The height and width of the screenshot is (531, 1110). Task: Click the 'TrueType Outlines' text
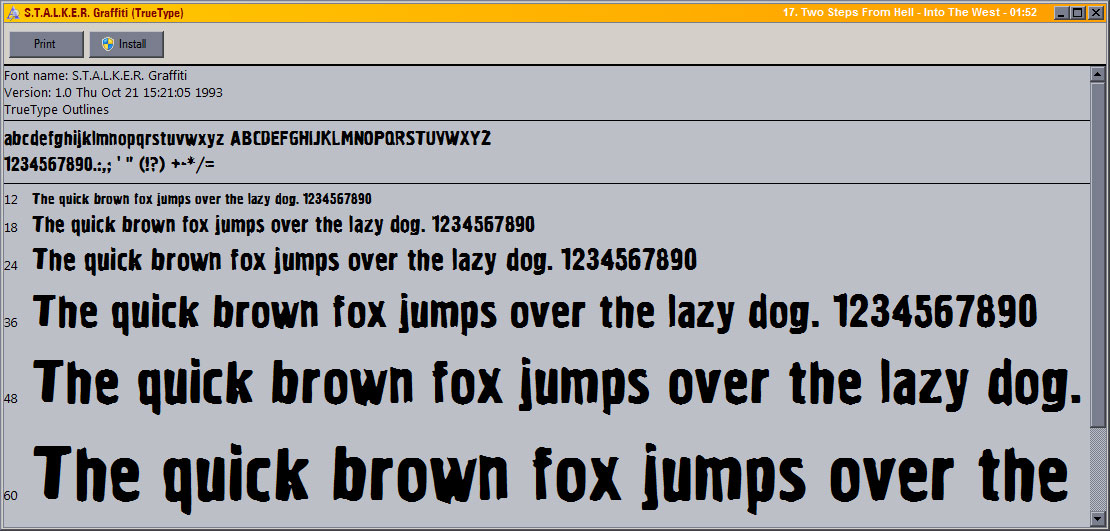click(57, 110)
